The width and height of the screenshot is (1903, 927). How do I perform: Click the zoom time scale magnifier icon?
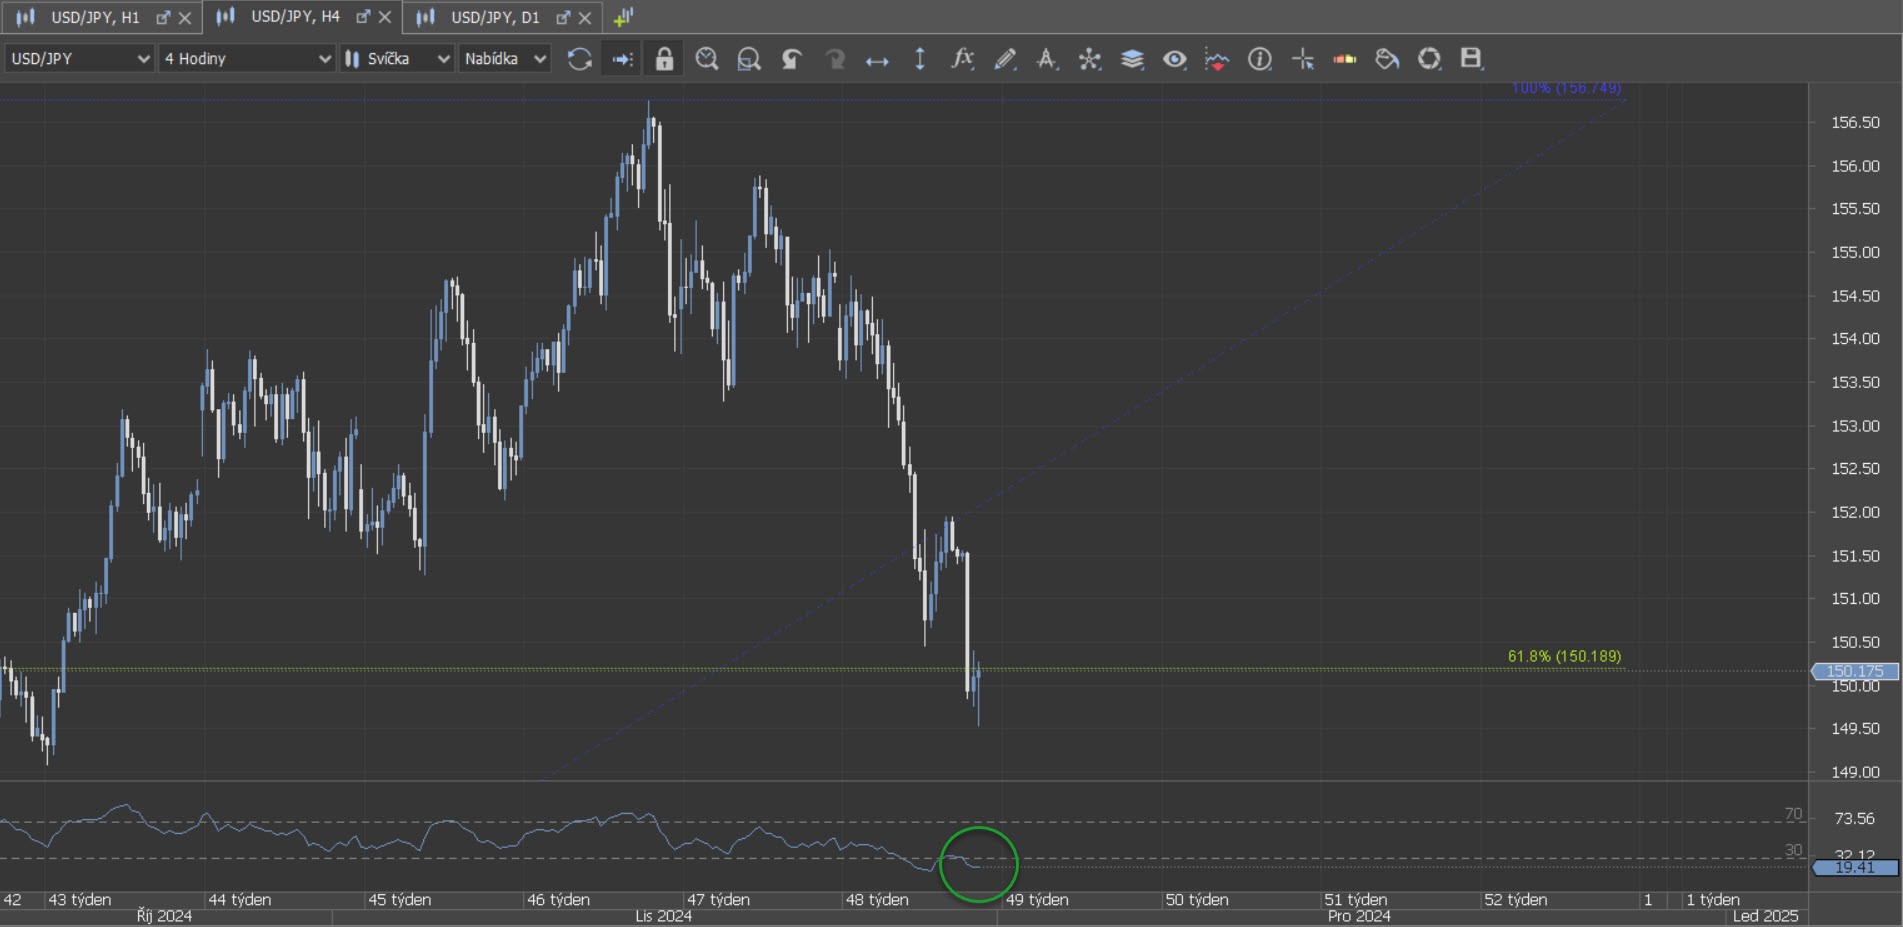point(707,59)
